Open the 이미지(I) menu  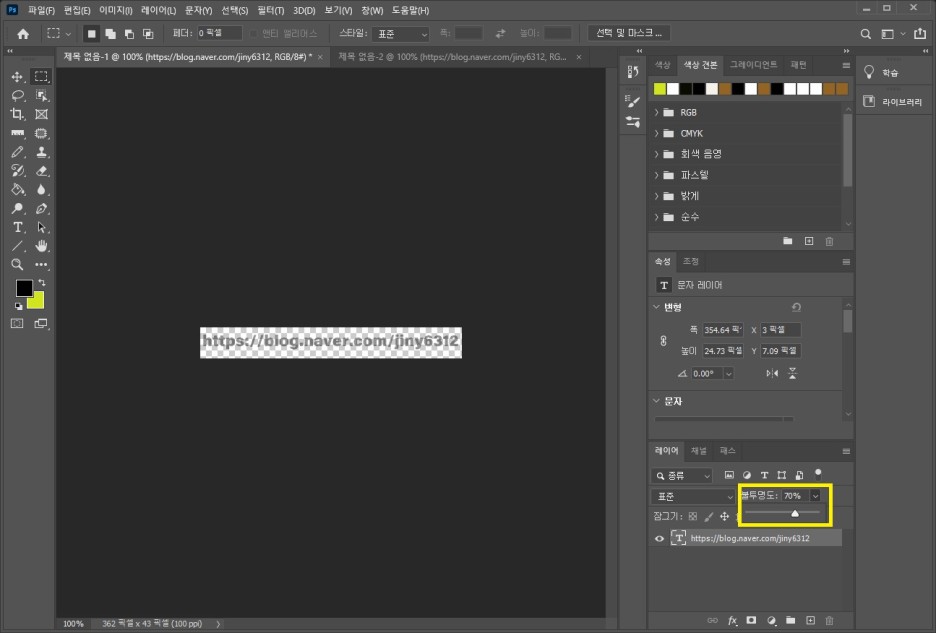point(115,10)
